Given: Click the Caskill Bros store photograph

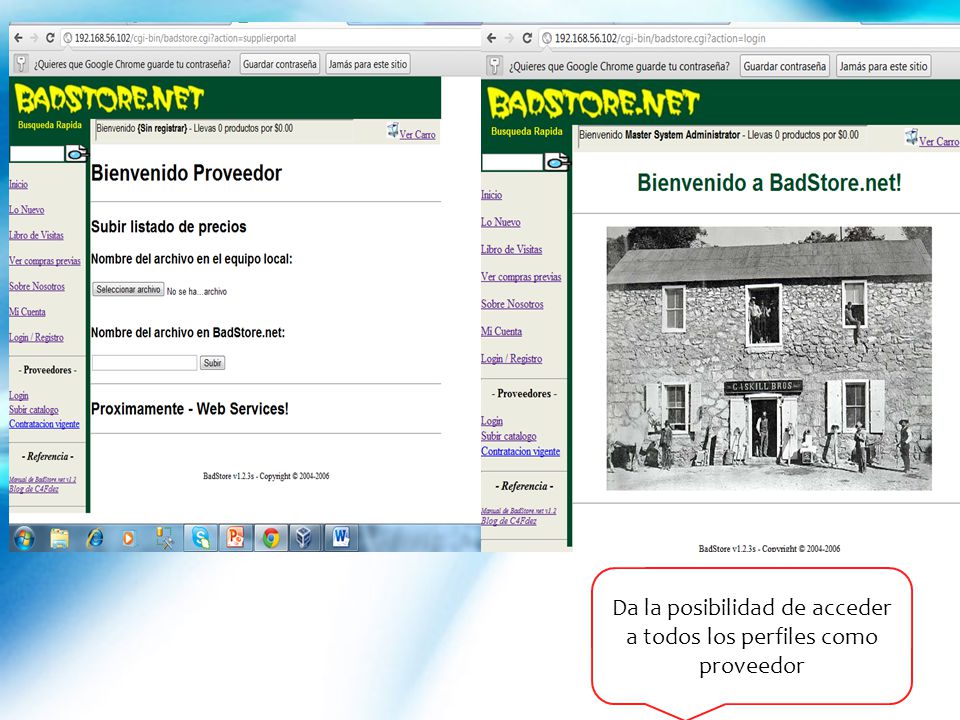Looking at the screenshot, I should point(769,358).
